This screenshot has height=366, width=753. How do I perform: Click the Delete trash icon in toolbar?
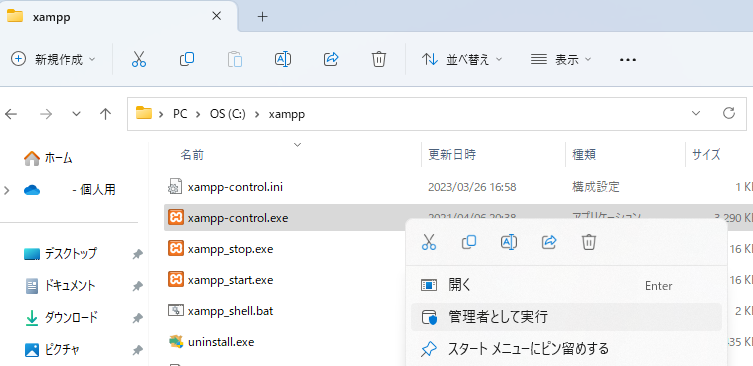coord(379,60)
